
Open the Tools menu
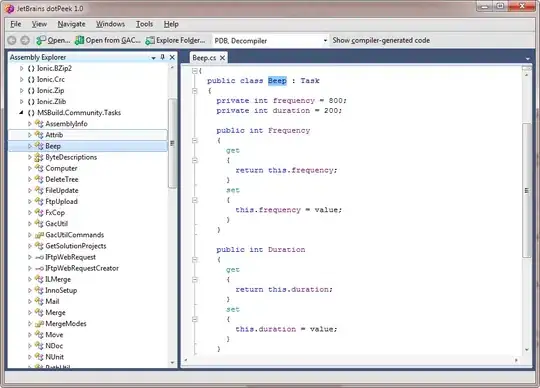click(x=144, y=24)
